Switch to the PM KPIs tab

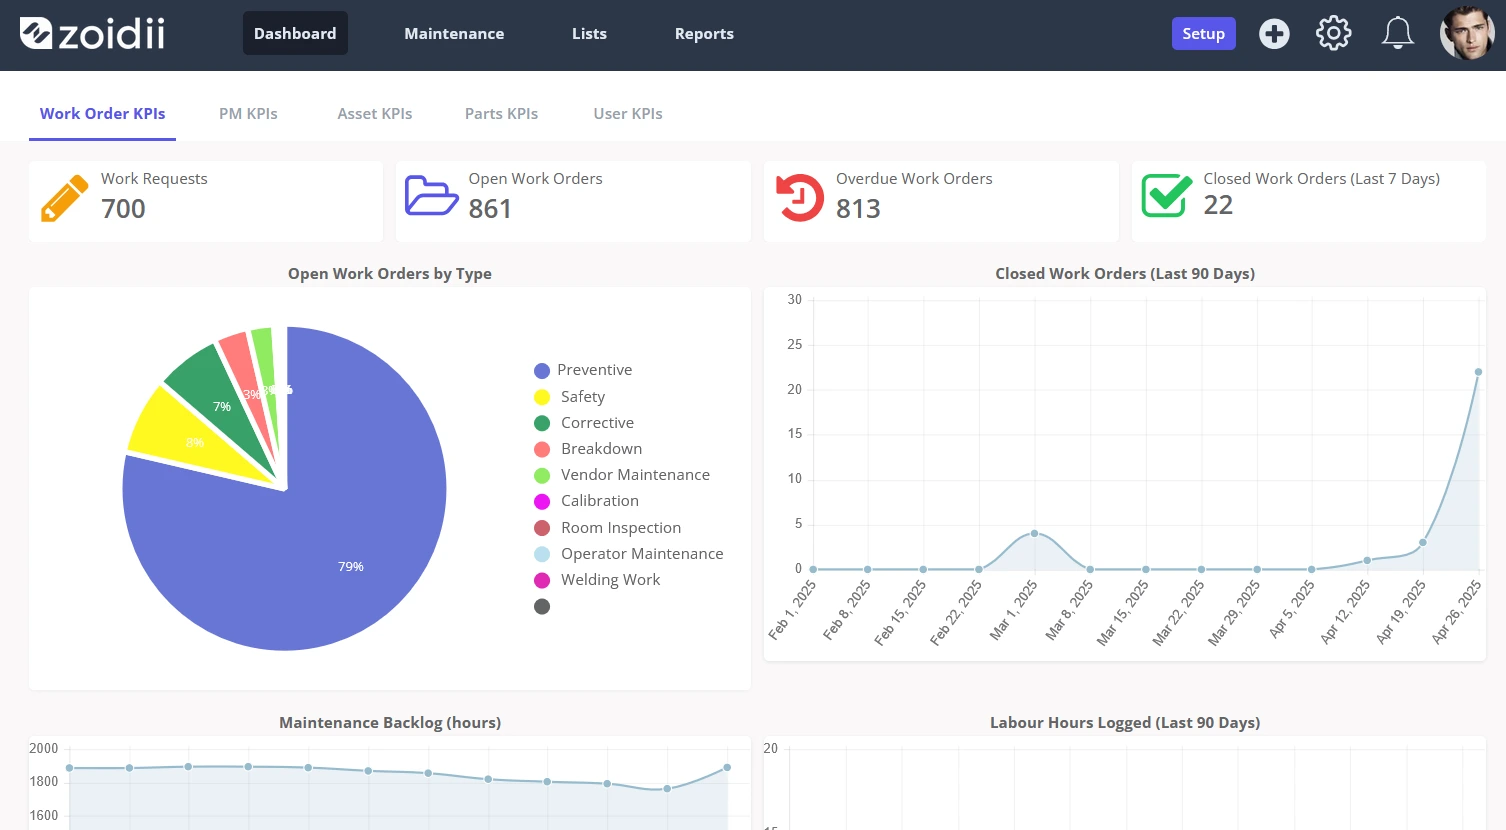(248, 114)
